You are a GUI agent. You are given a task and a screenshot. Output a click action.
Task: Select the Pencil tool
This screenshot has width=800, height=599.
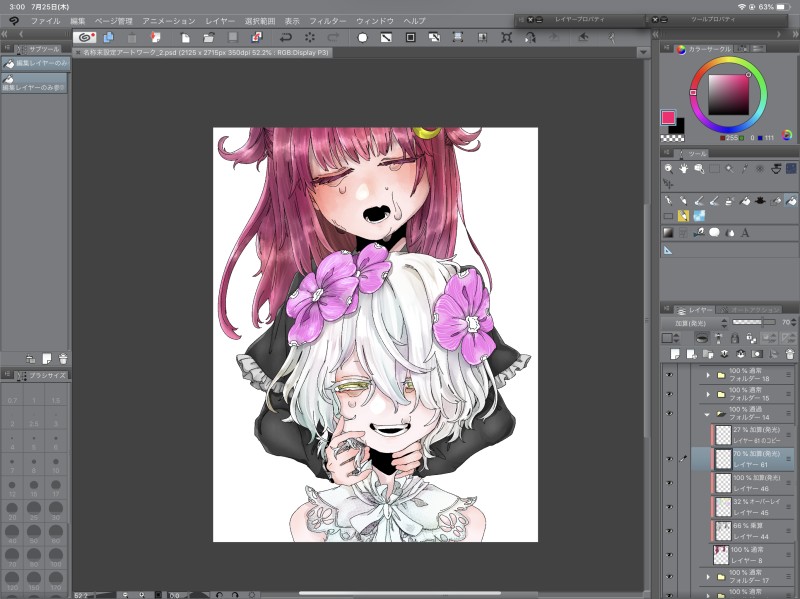tap(684, 201)
